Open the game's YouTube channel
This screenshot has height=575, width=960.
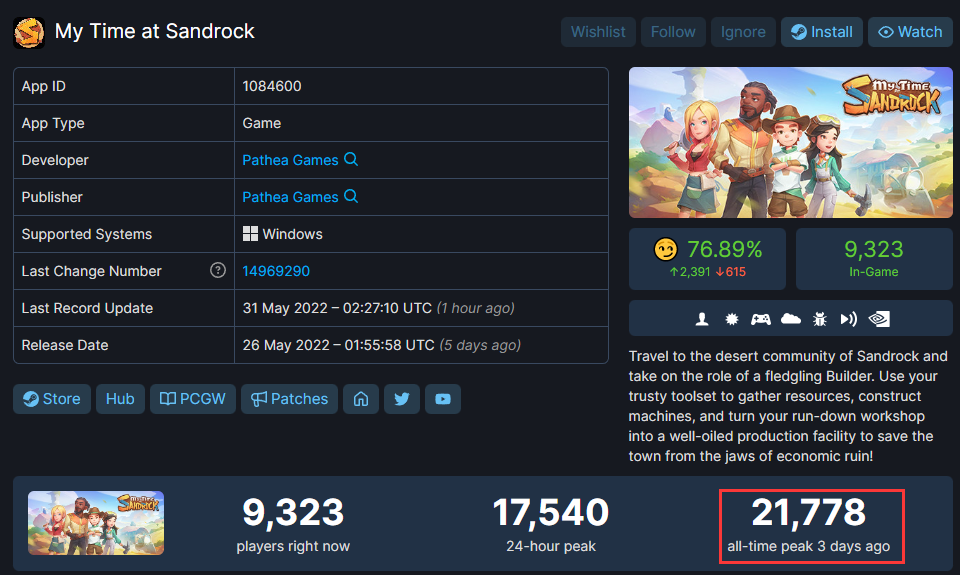click(443, 399)
